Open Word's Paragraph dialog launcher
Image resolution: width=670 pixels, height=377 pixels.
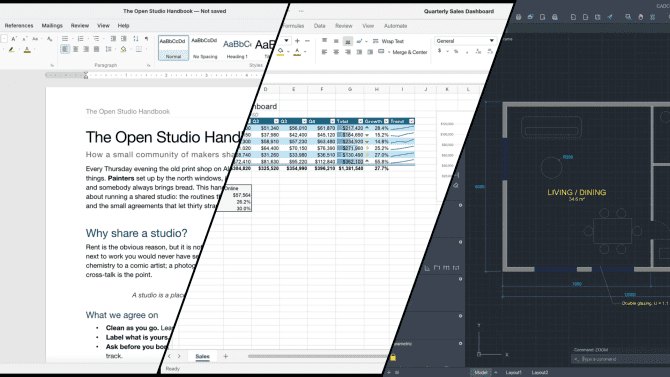click(x=149, y=65)
